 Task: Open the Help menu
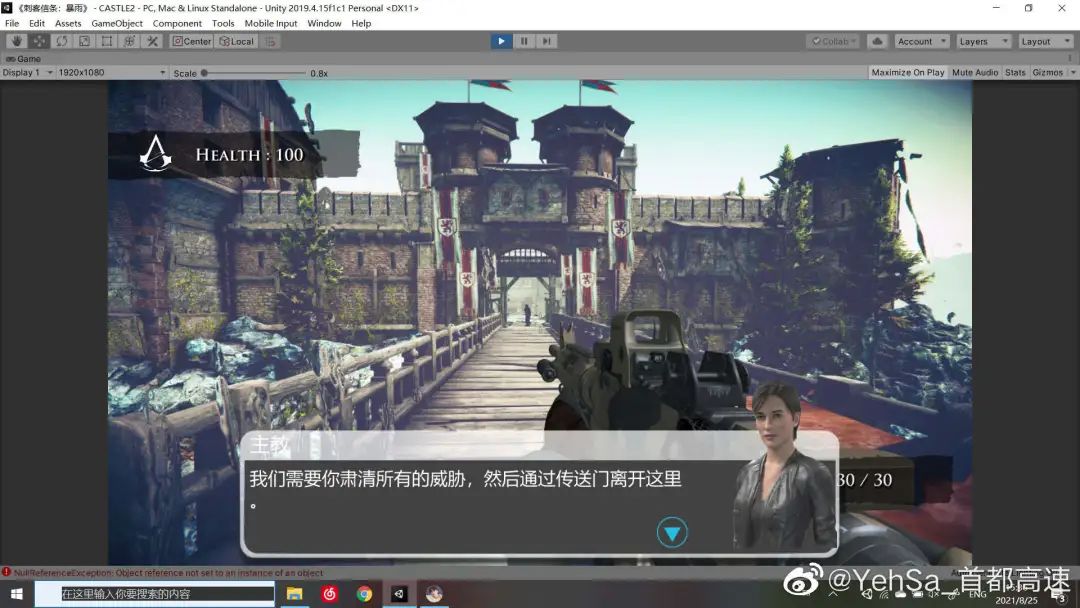pos(361,23)
